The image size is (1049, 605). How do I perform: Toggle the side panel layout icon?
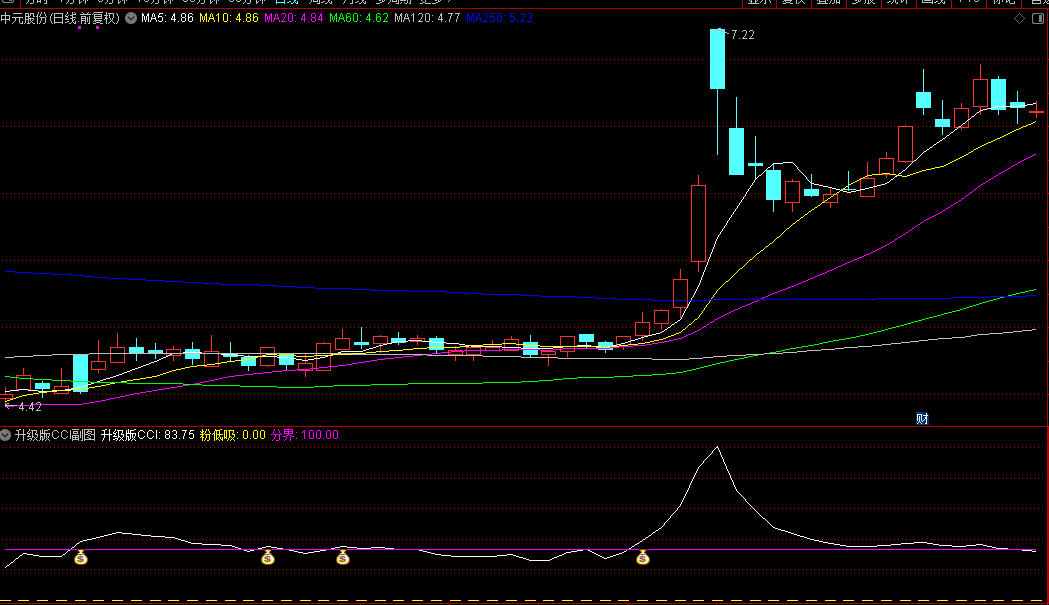pos(1038,19)
